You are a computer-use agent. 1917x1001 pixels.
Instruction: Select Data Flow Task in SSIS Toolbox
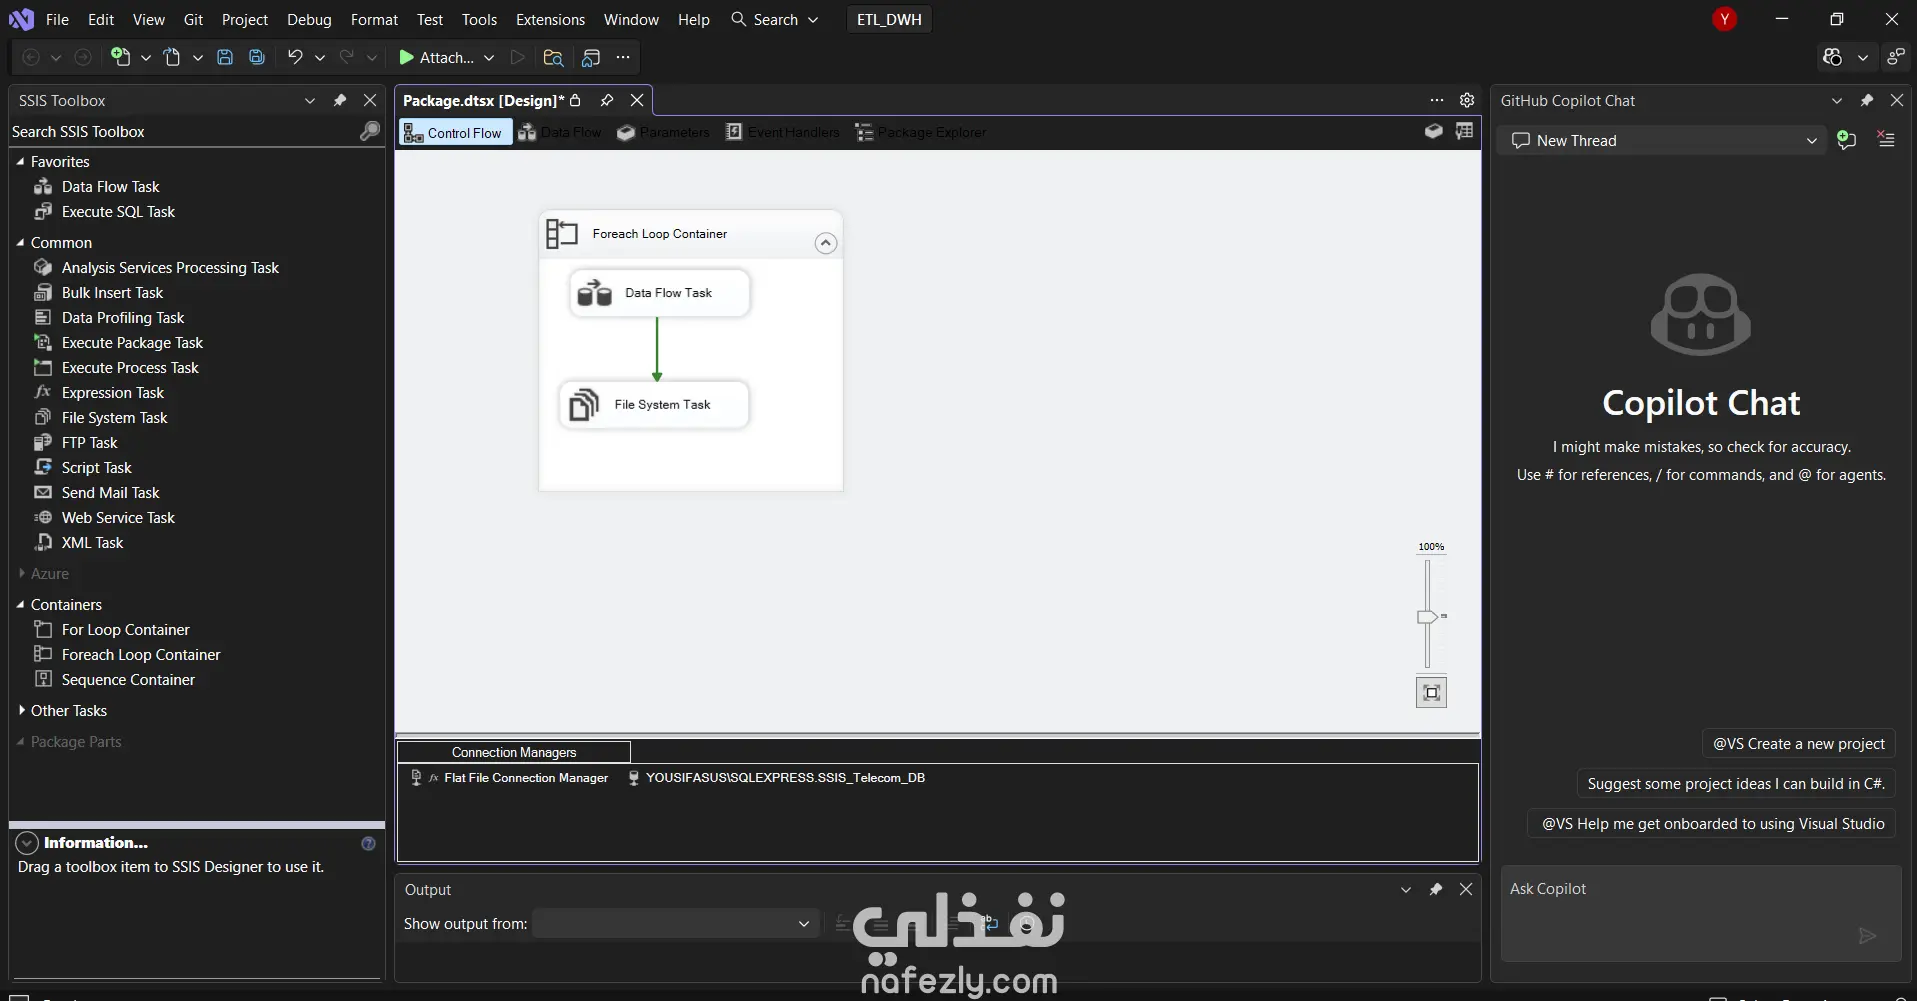[110, 187]
